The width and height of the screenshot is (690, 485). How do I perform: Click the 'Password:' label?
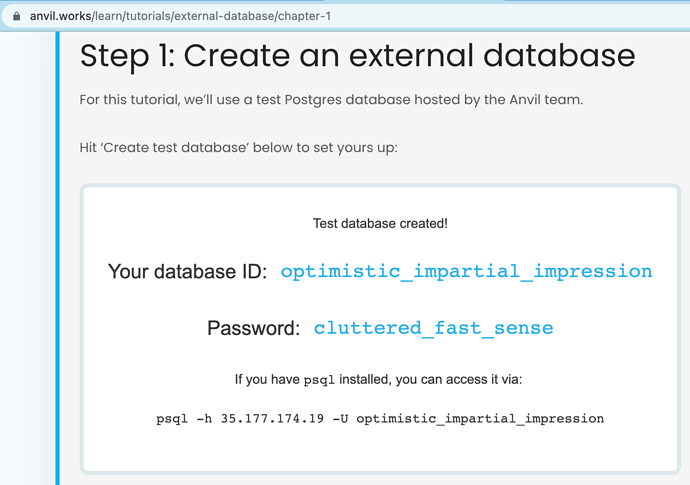tap(253, 328)
